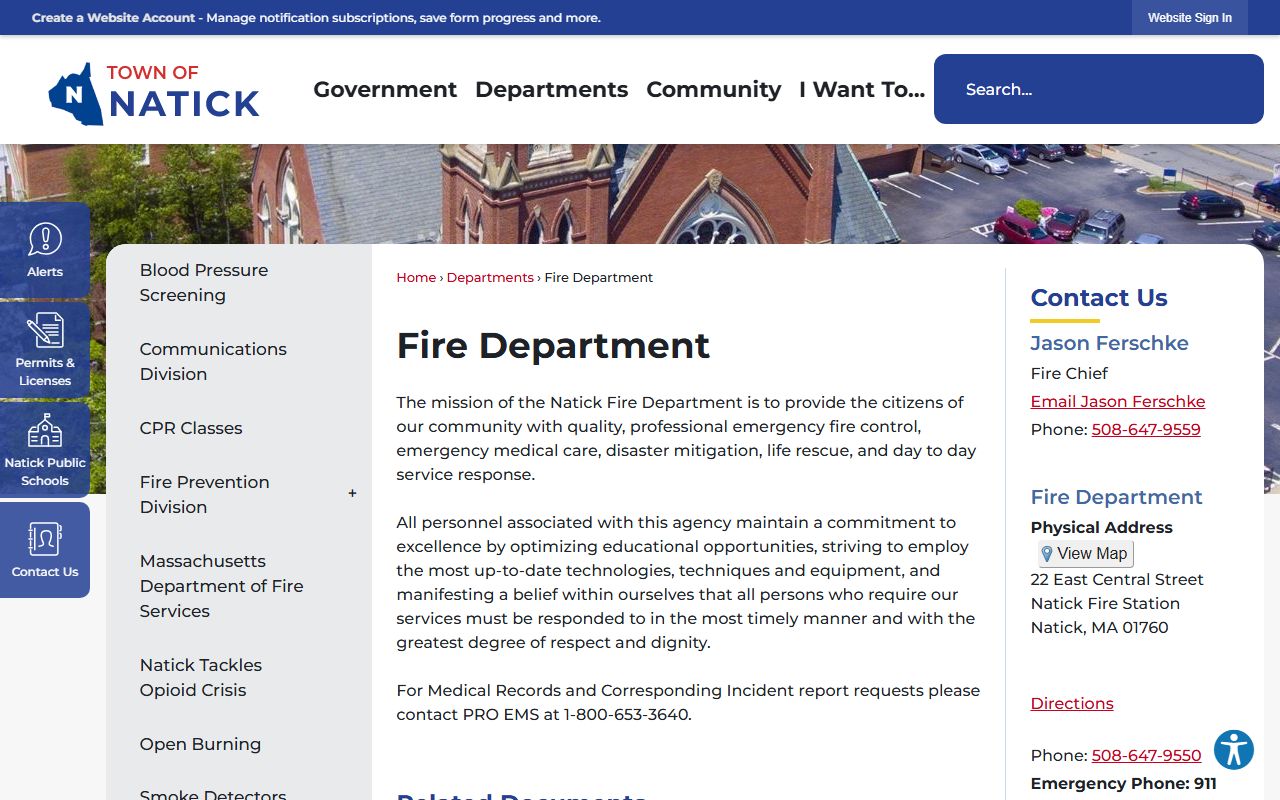Open Massachusetts Department of Fire Services link
The height and width of the screenshot is (800, 1280).
click(x=222, y=586)
